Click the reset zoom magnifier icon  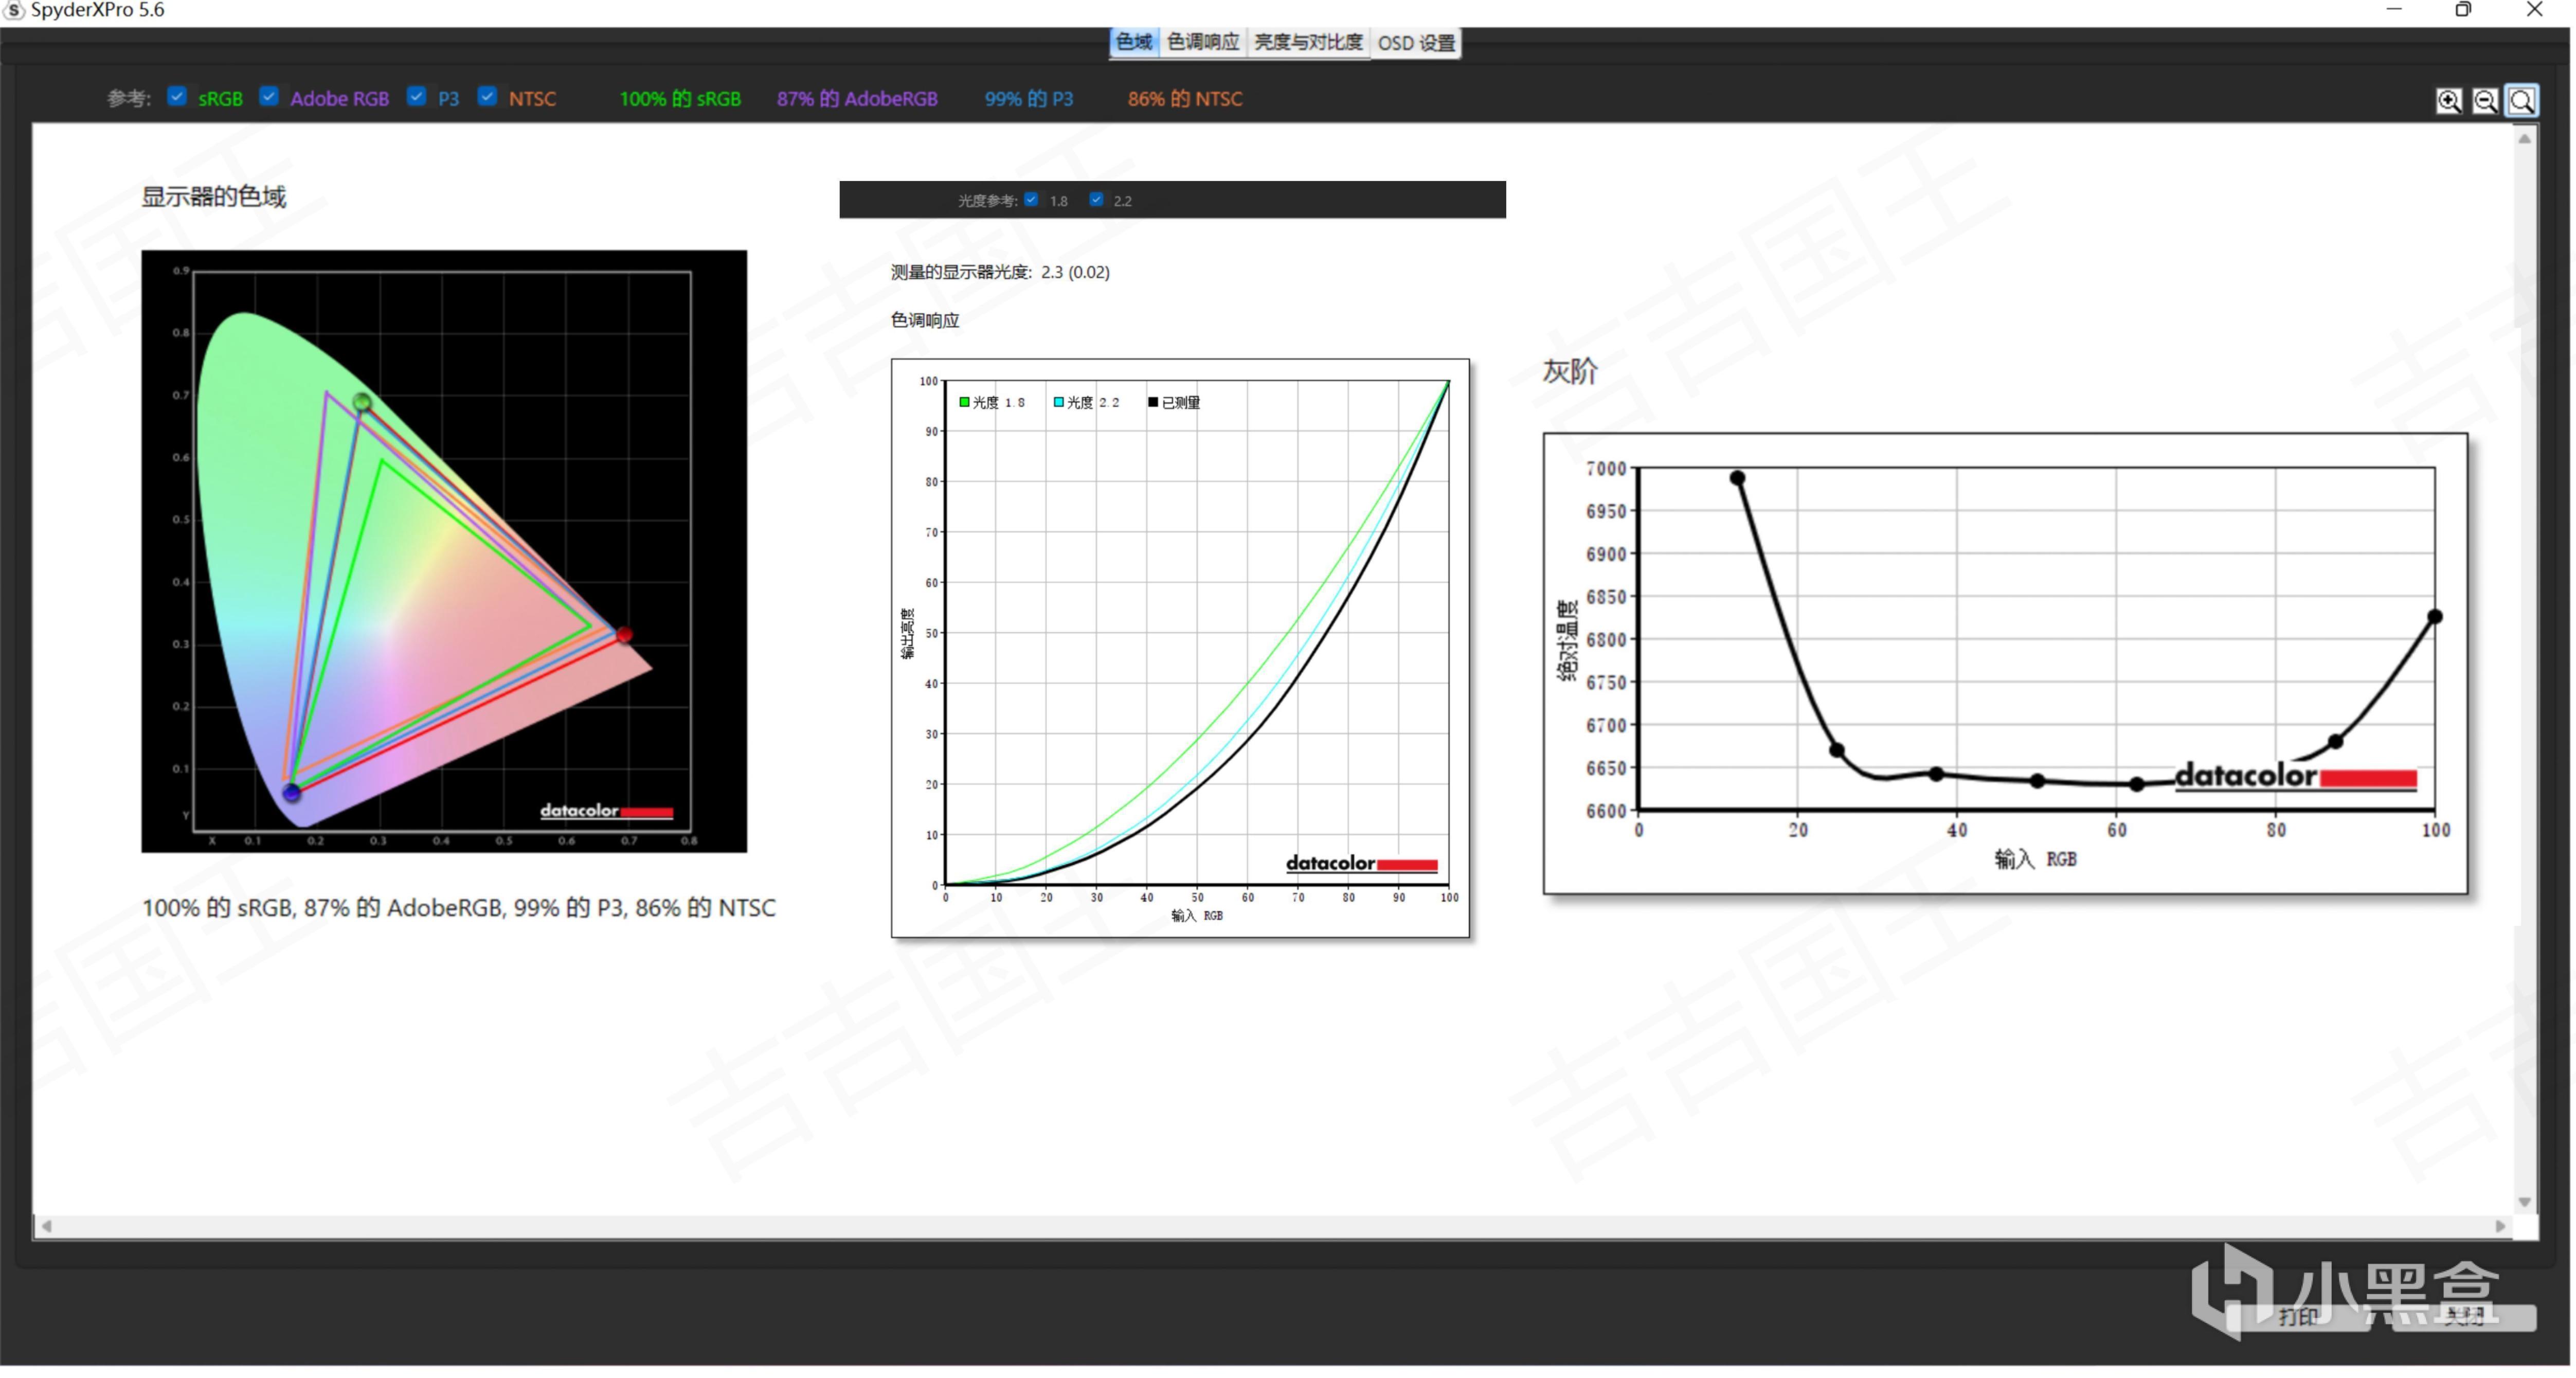[x=2521, y=101]
